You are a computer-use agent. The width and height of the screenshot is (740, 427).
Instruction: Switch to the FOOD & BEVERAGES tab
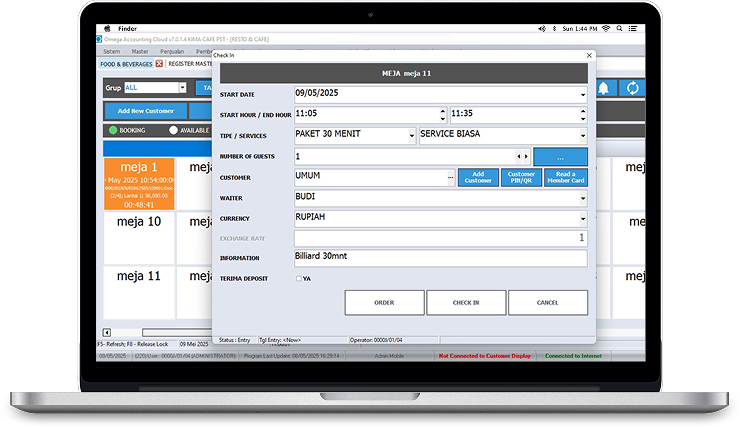[126, 64]
